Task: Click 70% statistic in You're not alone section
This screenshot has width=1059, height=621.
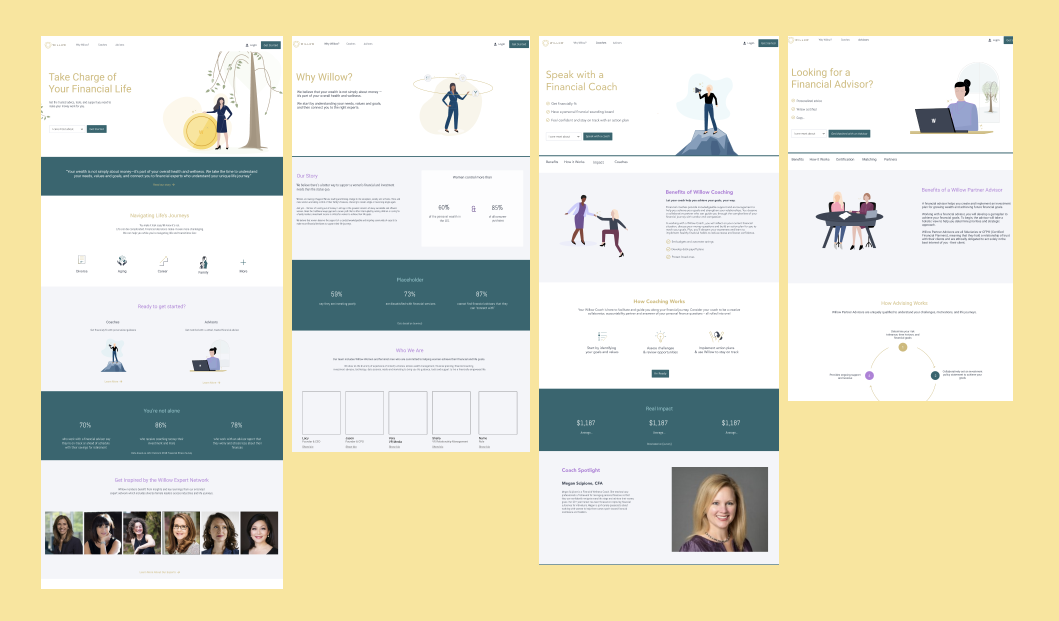Action: pos(85,425)
